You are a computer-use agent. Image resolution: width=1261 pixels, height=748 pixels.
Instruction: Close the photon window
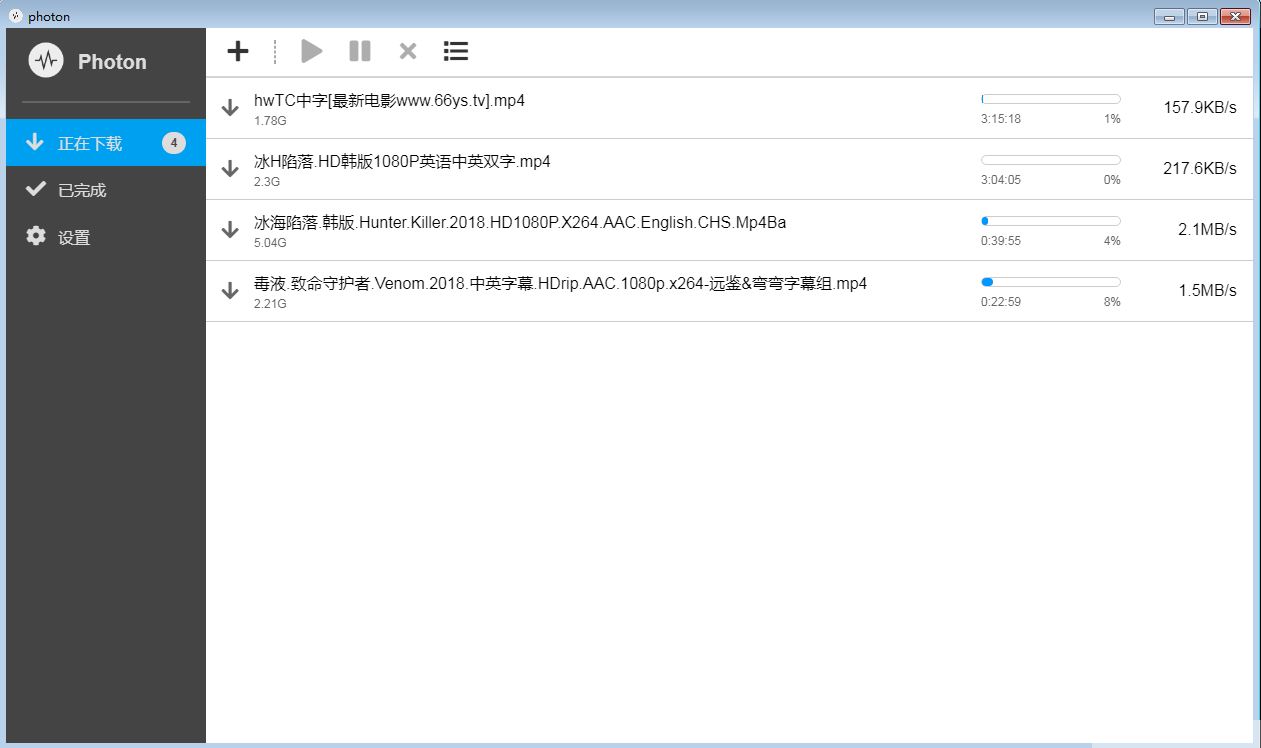coord(1235,16)
